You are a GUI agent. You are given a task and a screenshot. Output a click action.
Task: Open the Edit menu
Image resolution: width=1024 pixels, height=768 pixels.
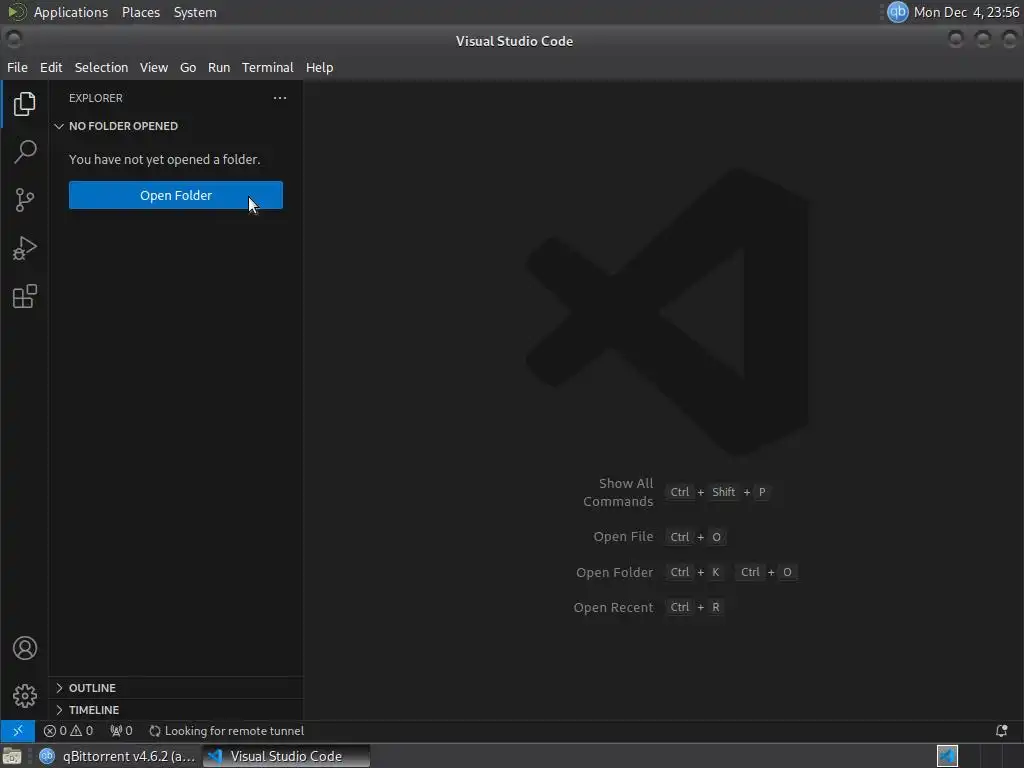tap(51, 67)
